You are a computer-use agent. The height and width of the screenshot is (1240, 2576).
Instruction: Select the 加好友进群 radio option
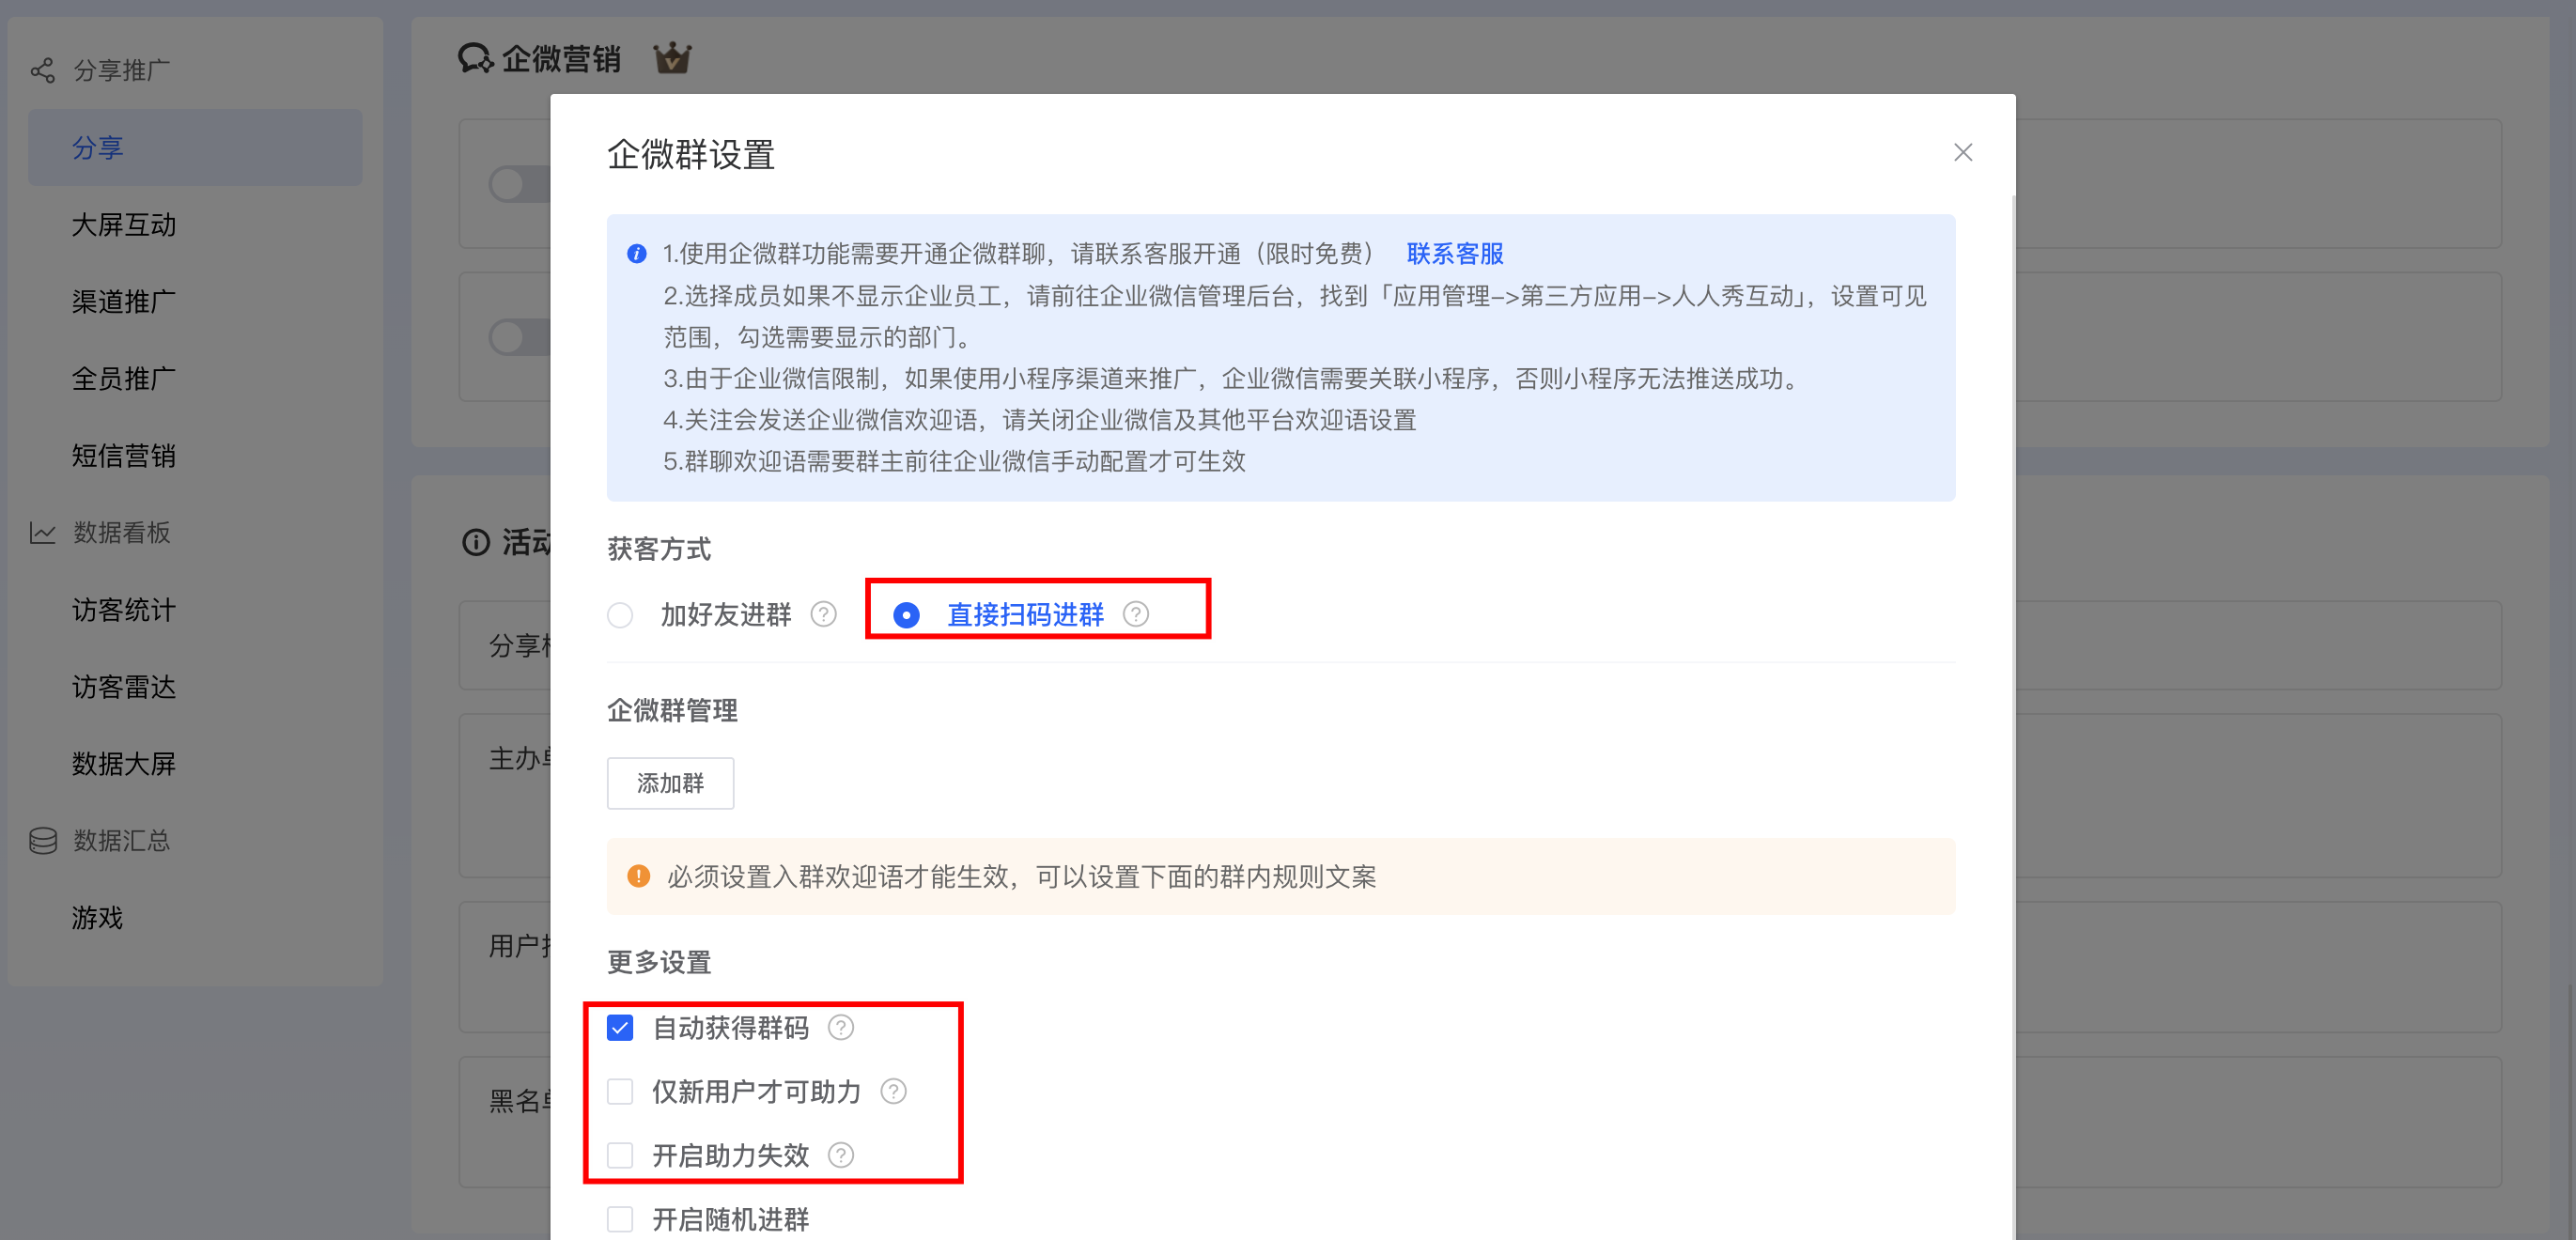(620, 615)
